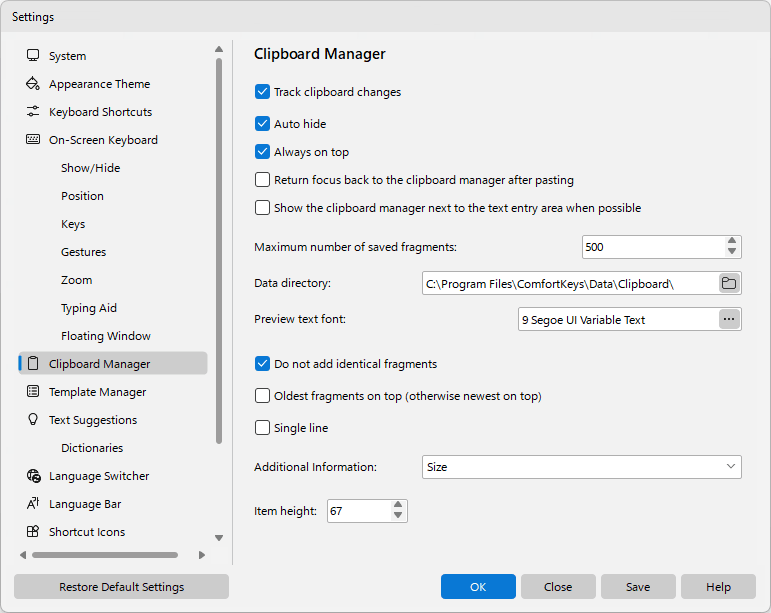Open font picker with ellipsis button
This screenshot has height=613, width=771.
[x=729, y=319]
